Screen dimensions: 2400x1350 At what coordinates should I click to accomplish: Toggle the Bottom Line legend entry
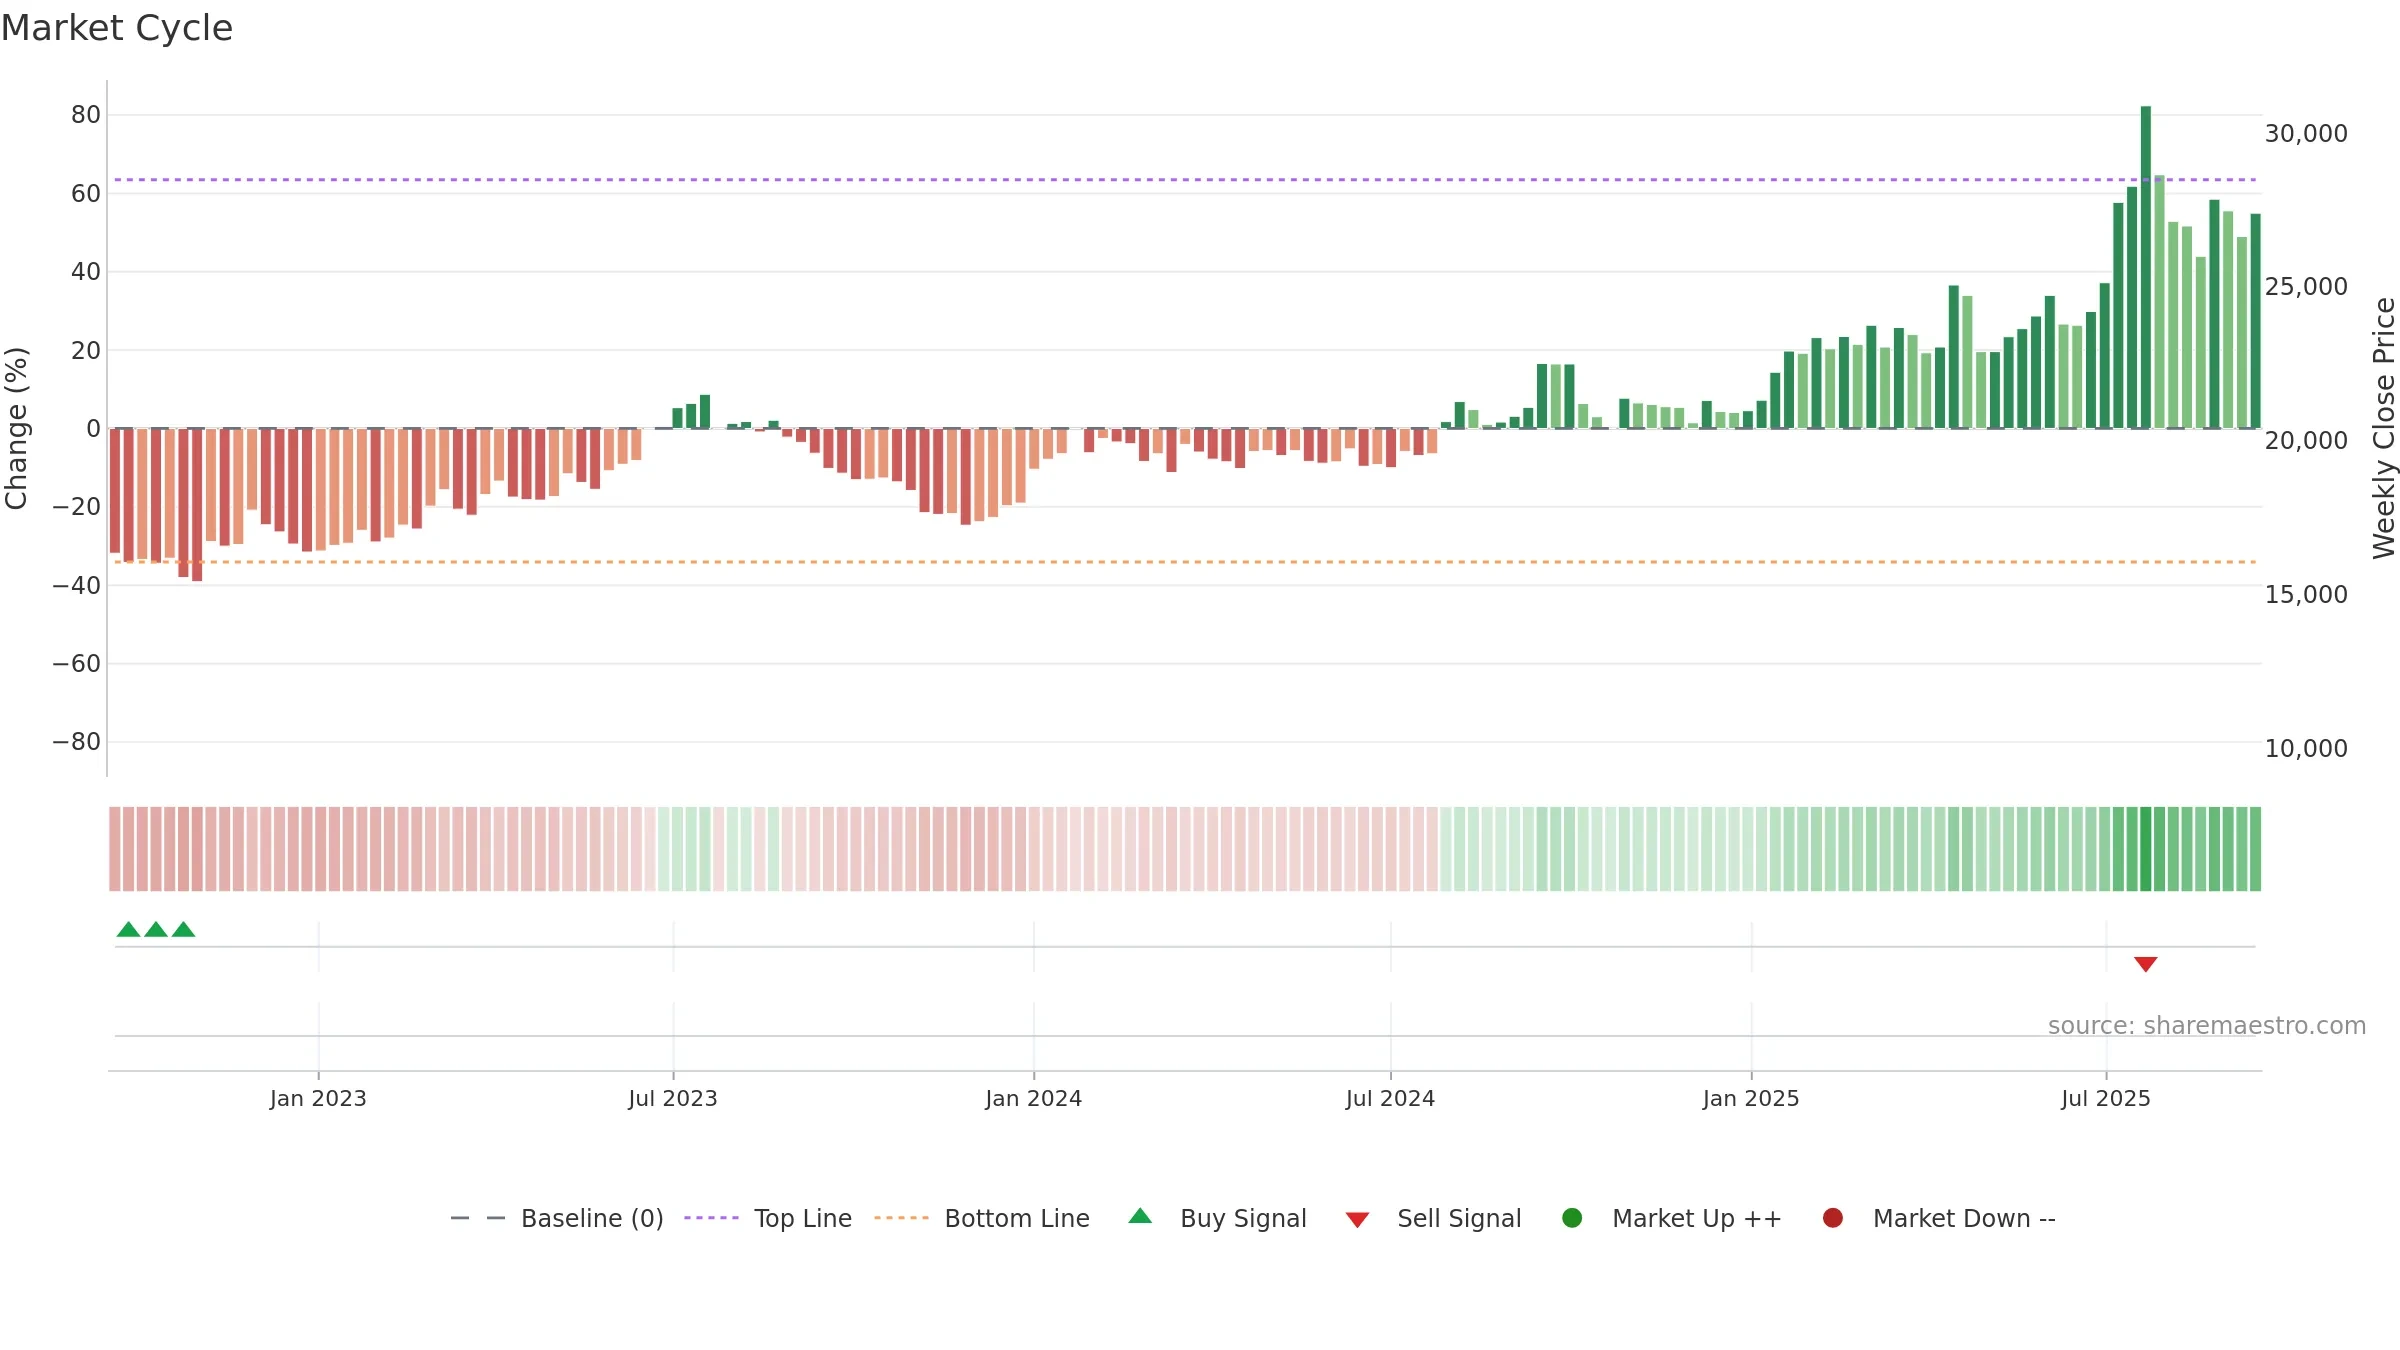click(982, 1218)
